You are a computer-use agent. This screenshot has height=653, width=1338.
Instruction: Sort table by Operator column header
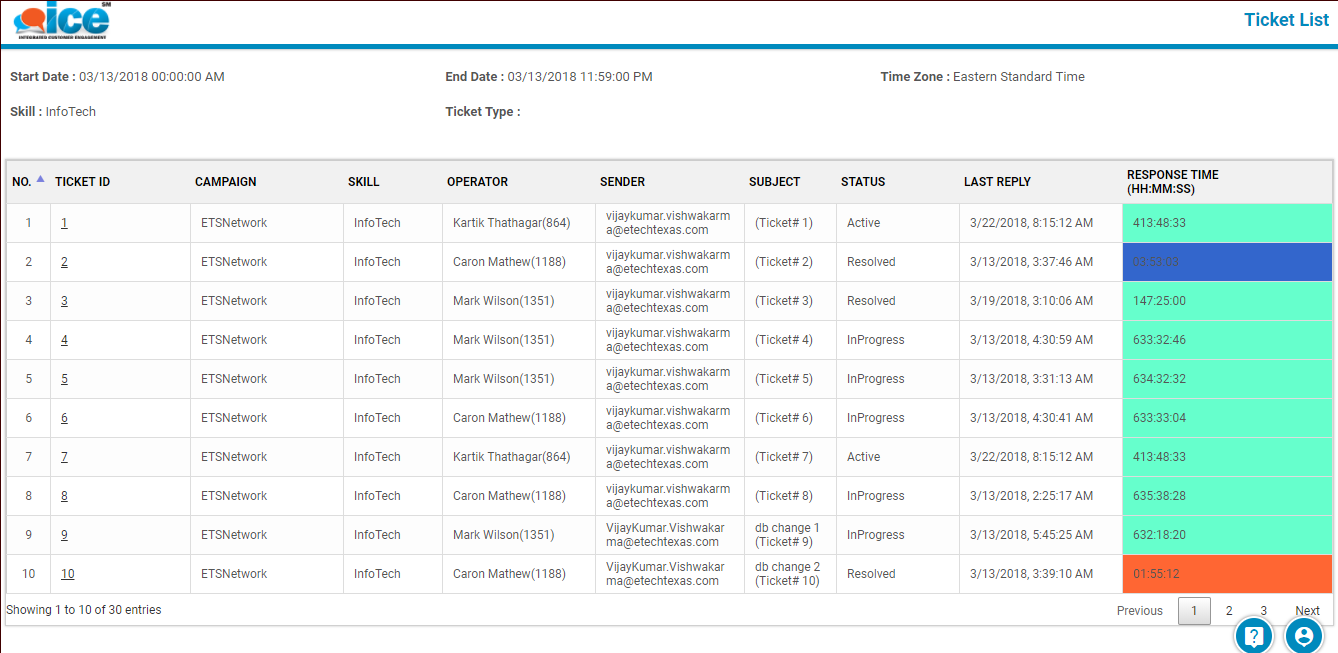477,182
